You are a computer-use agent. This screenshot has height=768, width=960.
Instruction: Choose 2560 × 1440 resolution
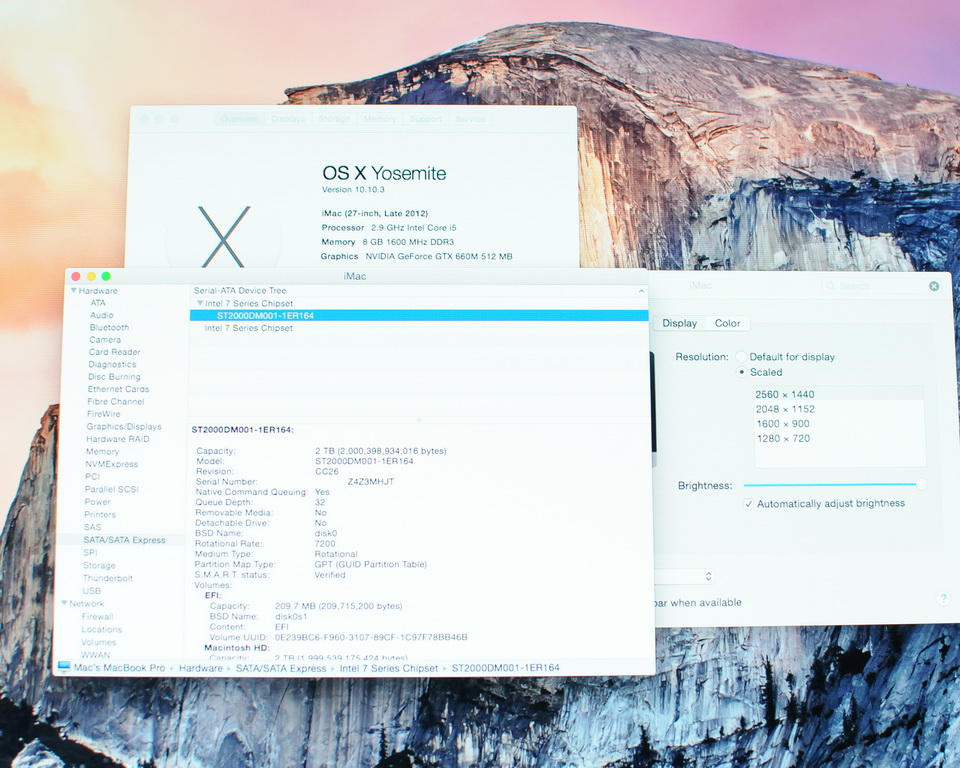click(x=838, y=394)
